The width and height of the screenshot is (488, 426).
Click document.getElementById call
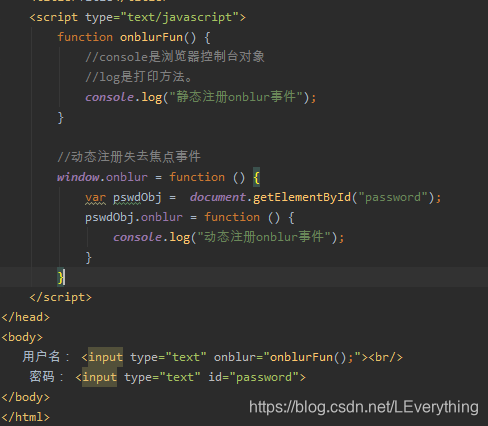[x=270, y=197]
